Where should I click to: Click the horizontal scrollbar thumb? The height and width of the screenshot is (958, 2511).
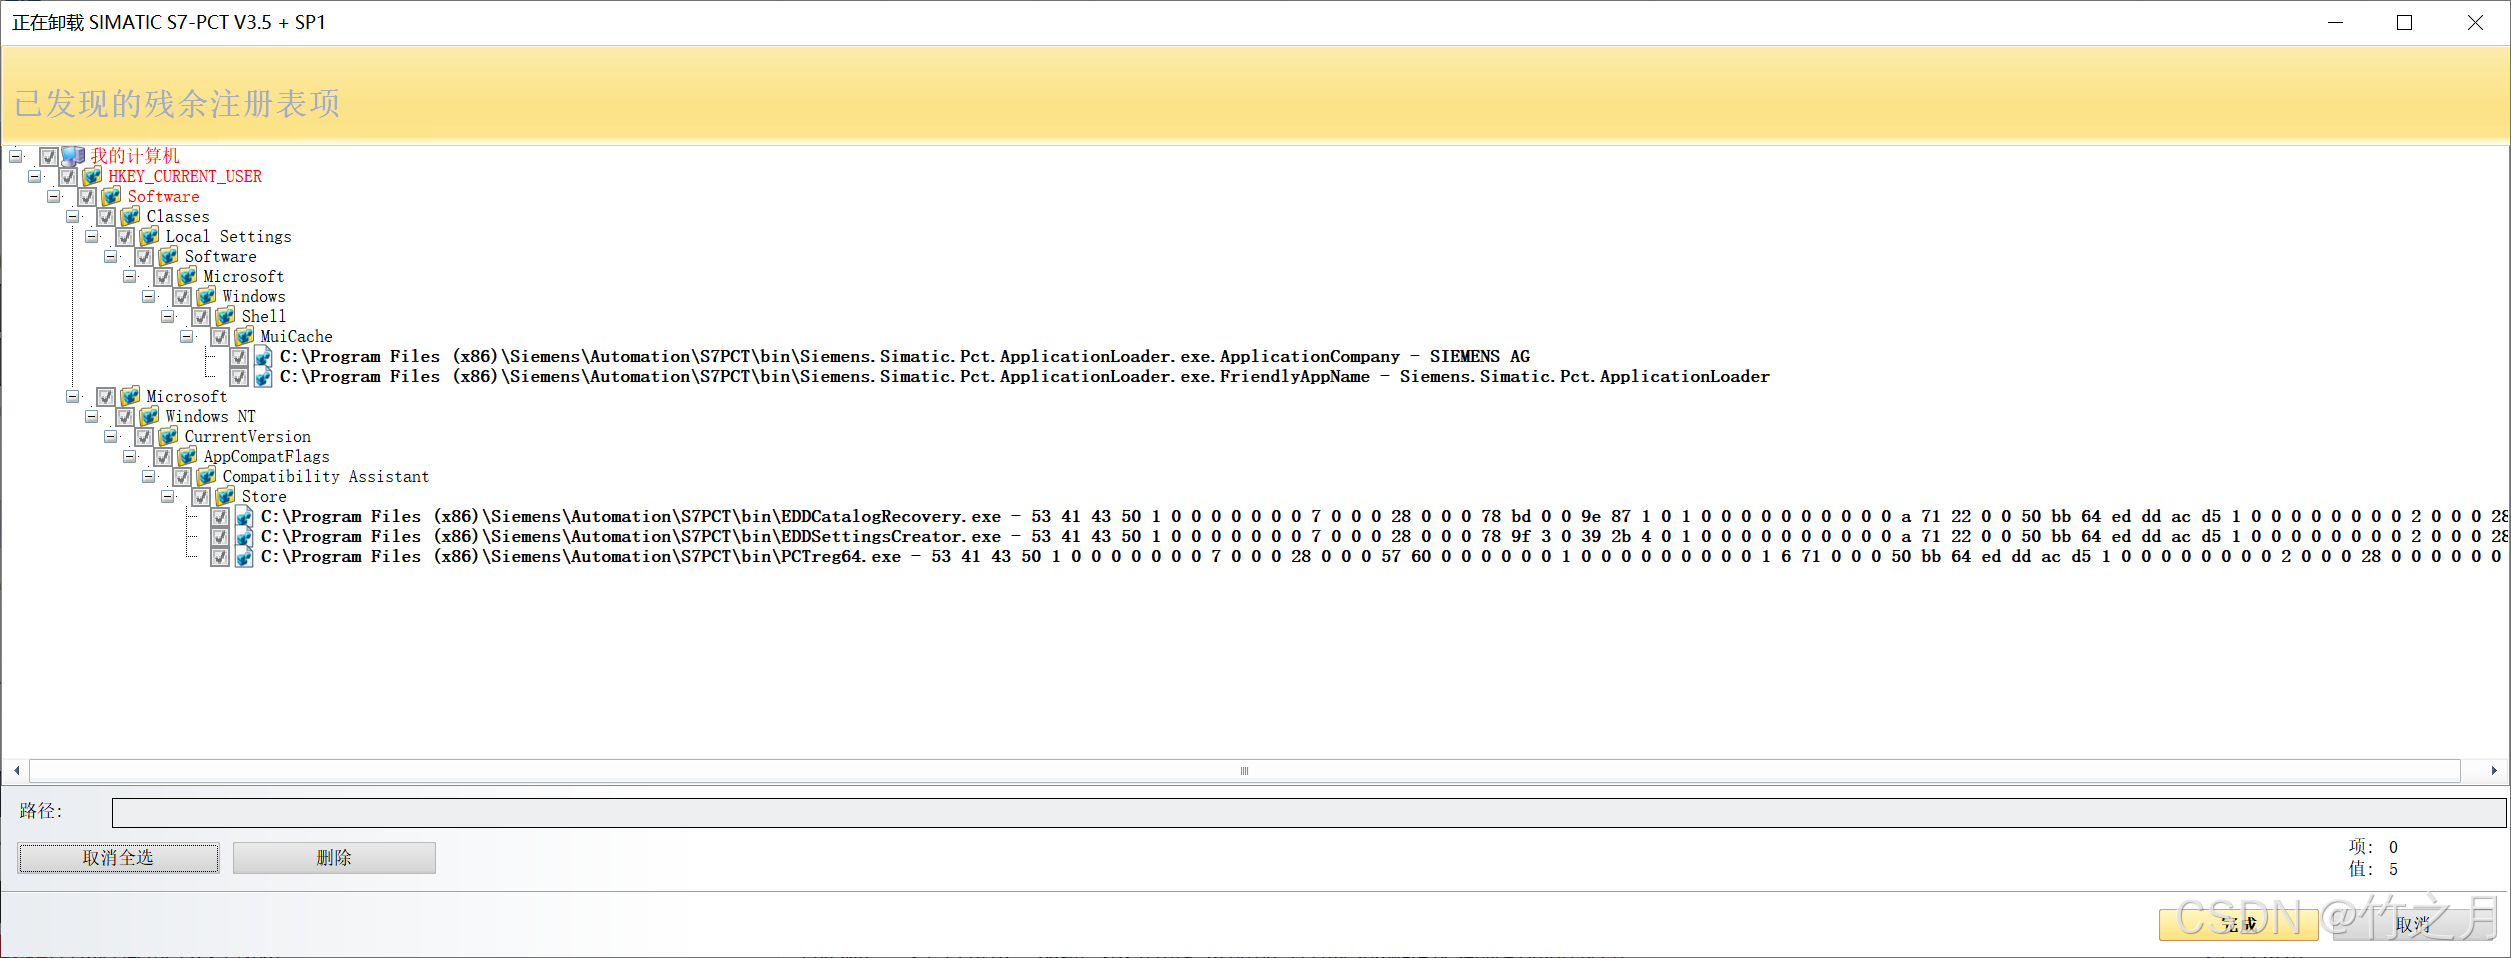1245,771
